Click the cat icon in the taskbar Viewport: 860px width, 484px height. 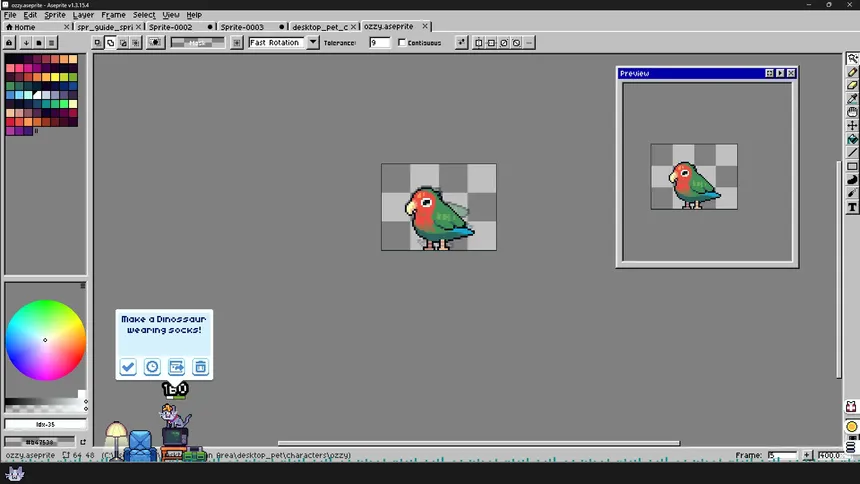point(15,474)
